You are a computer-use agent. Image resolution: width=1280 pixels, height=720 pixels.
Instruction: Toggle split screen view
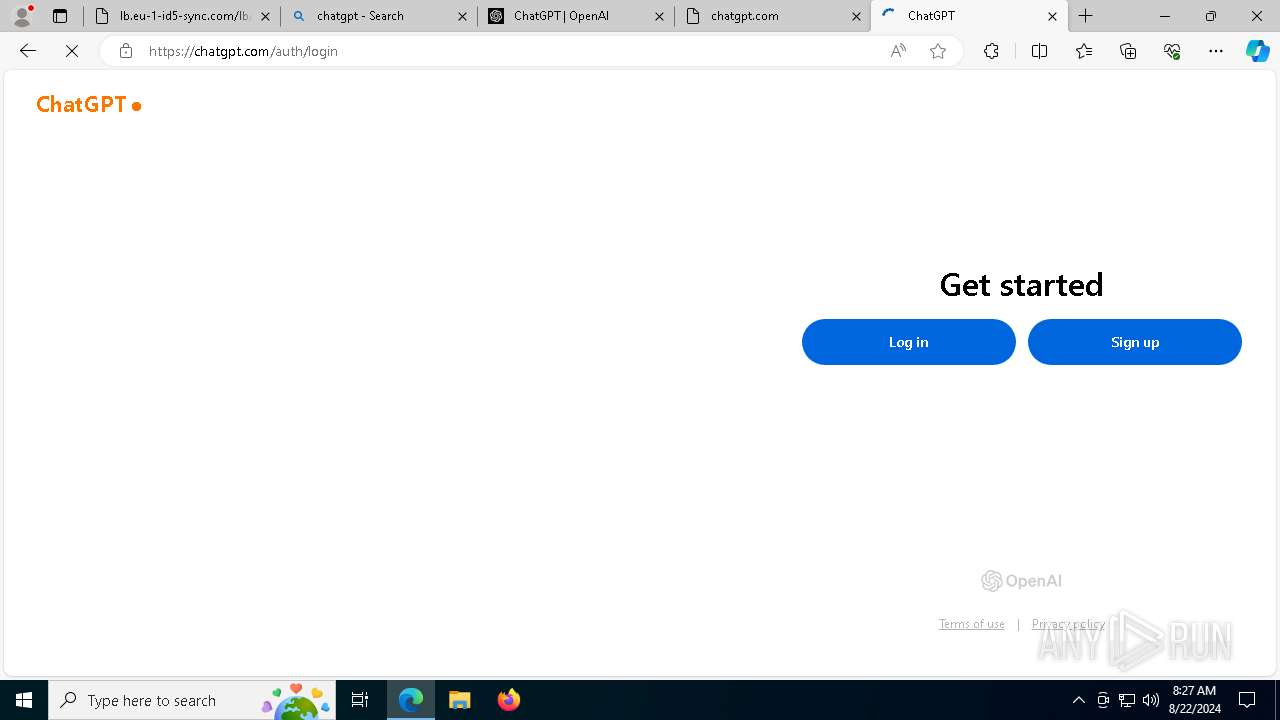(1039, 51)
